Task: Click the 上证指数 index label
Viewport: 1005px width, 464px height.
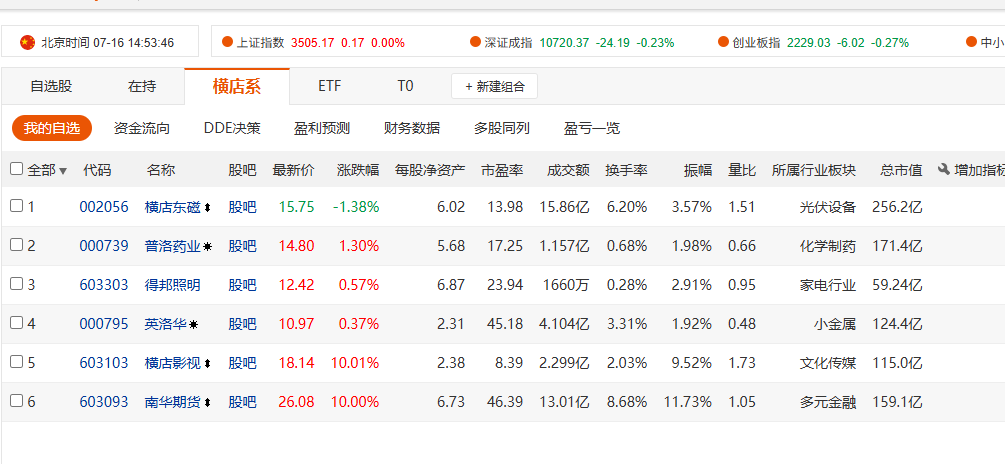Action: (260, 43)
